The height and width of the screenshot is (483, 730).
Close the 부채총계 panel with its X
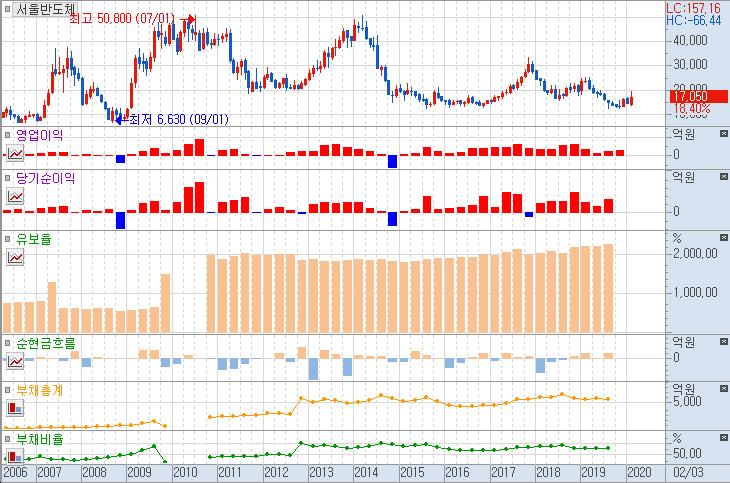tap(723, 388)
